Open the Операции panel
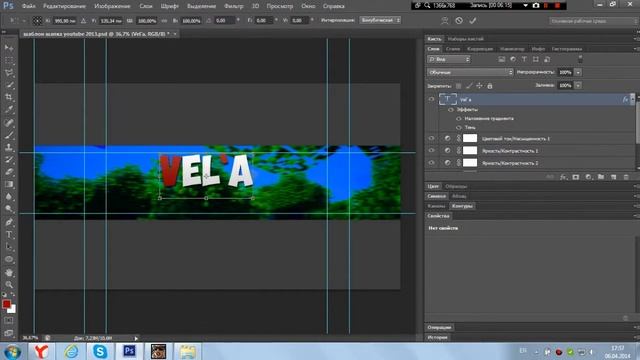 coord(439,327)
